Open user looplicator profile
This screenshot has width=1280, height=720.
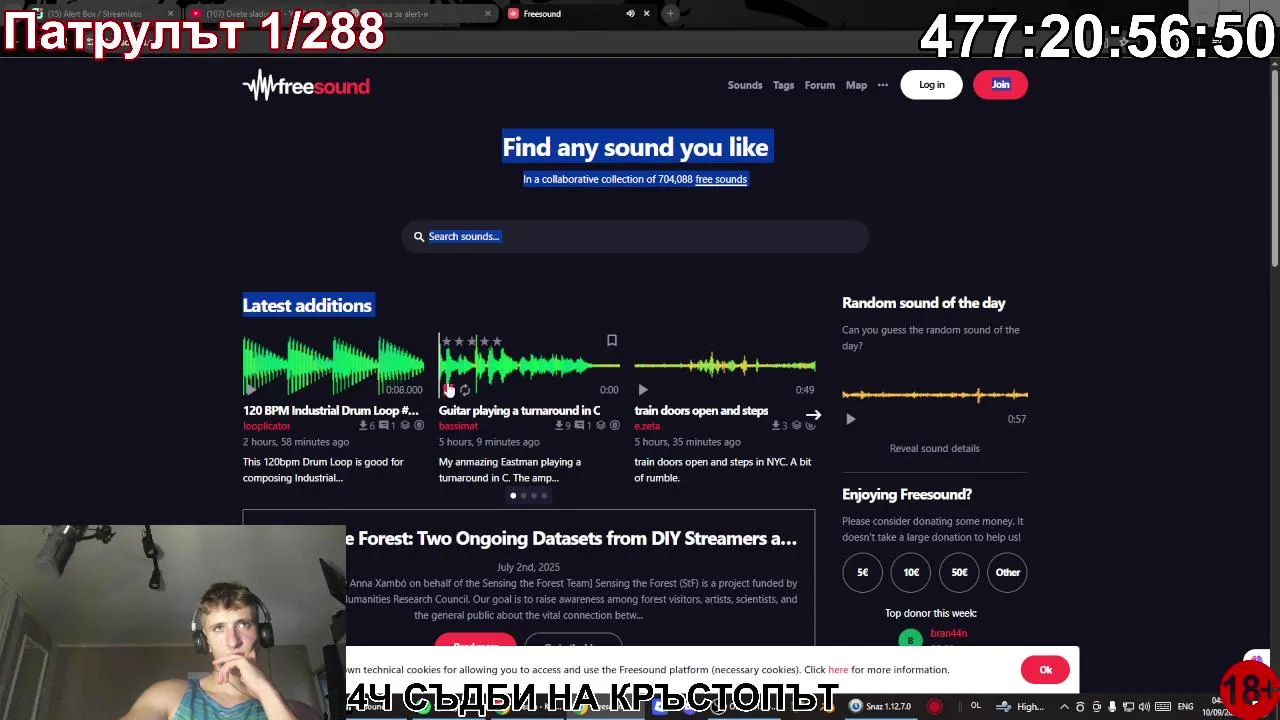coord(266,426)
